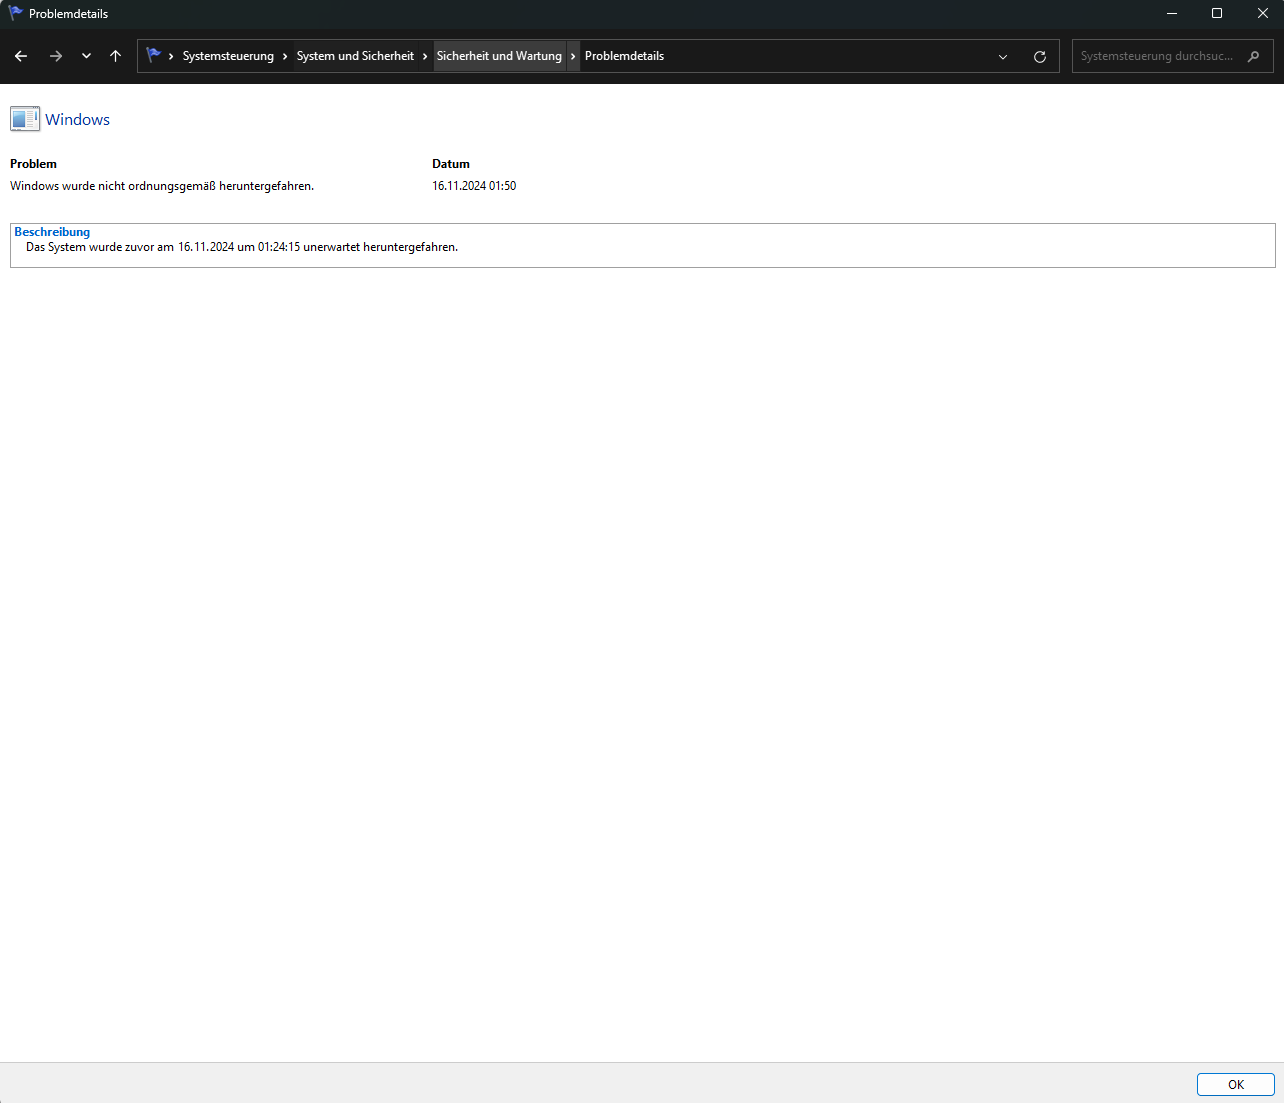Close the Problemdetails window
The width and height of the screenshot is (1284, 1103).
(x=1262, y=13)
